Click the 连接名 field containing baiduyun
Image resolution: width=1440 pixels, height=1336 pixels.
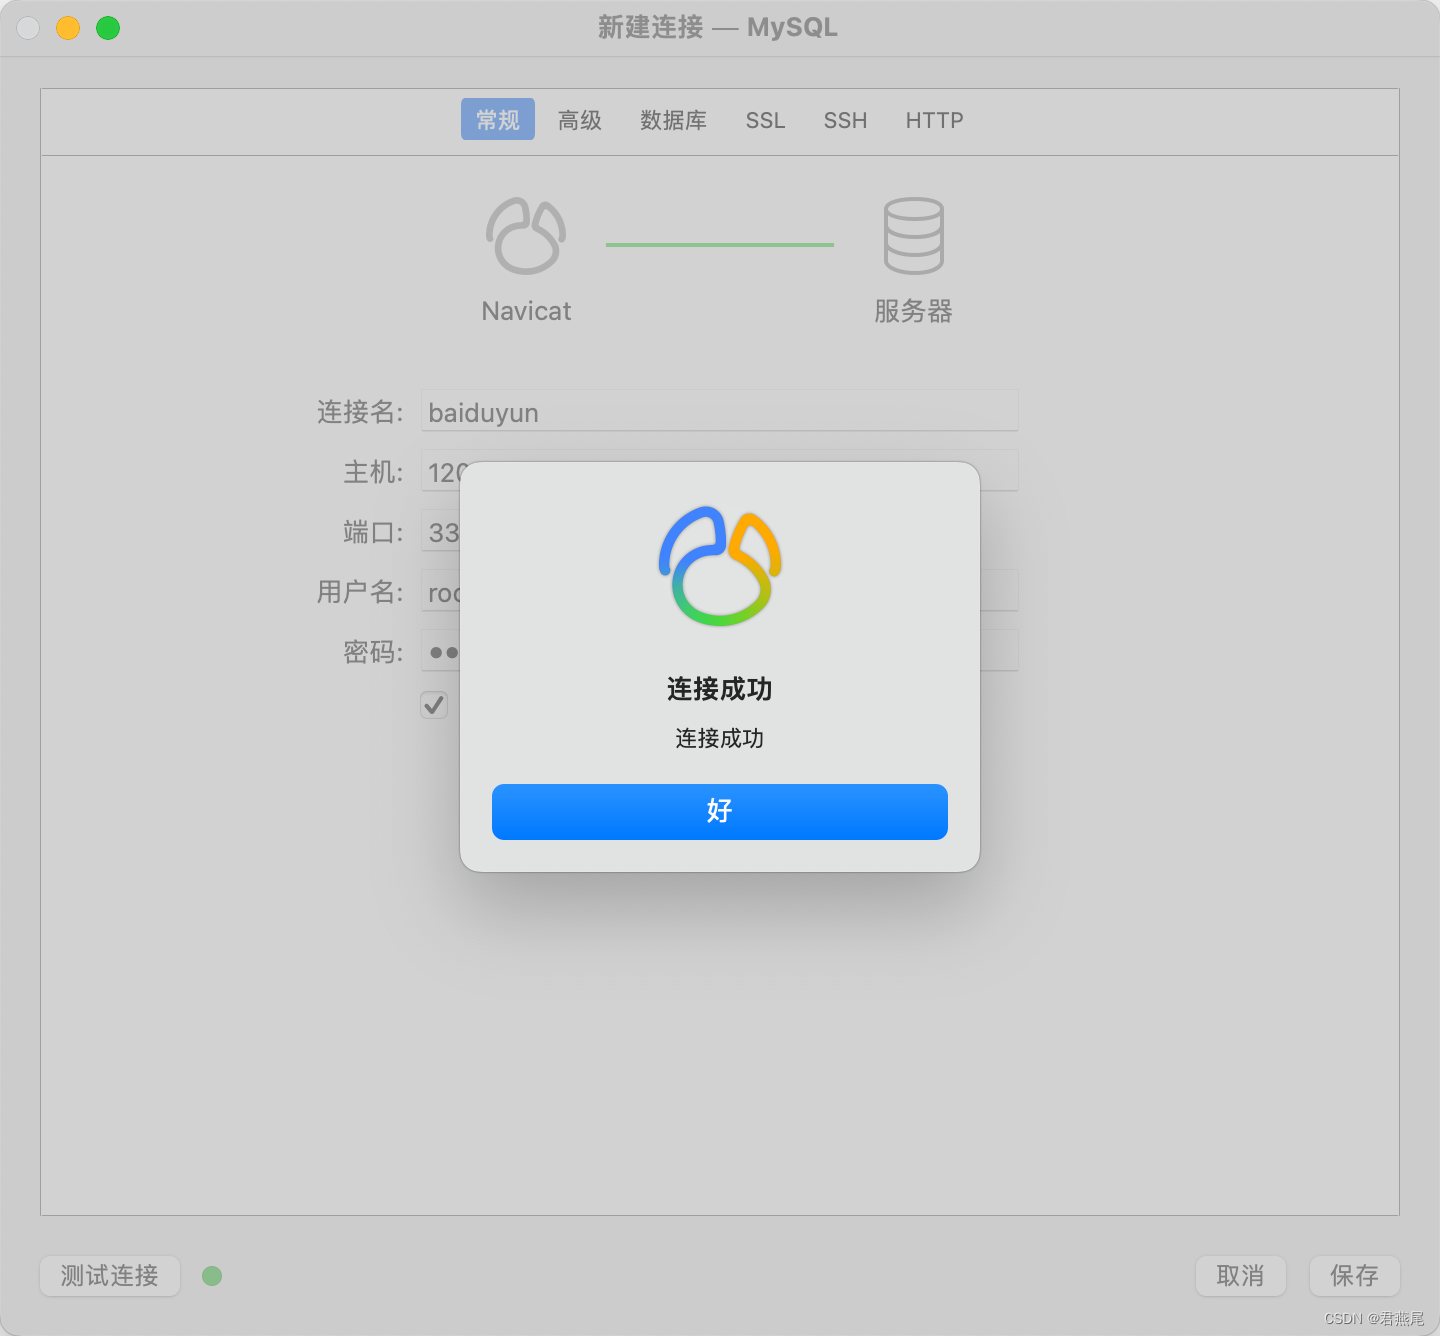pyautogui.click(x=719, y=411)
